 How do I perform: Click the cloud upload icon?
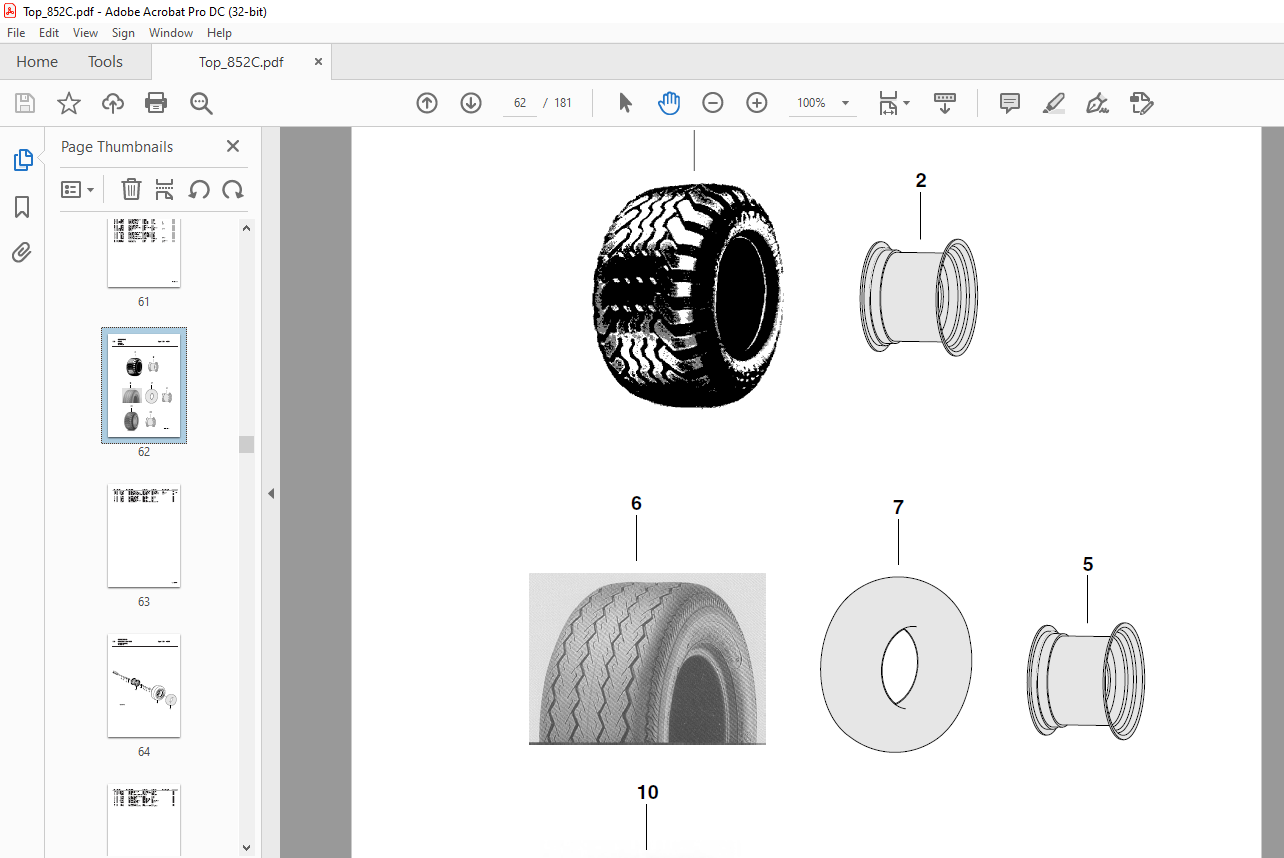tap(113, 103)
